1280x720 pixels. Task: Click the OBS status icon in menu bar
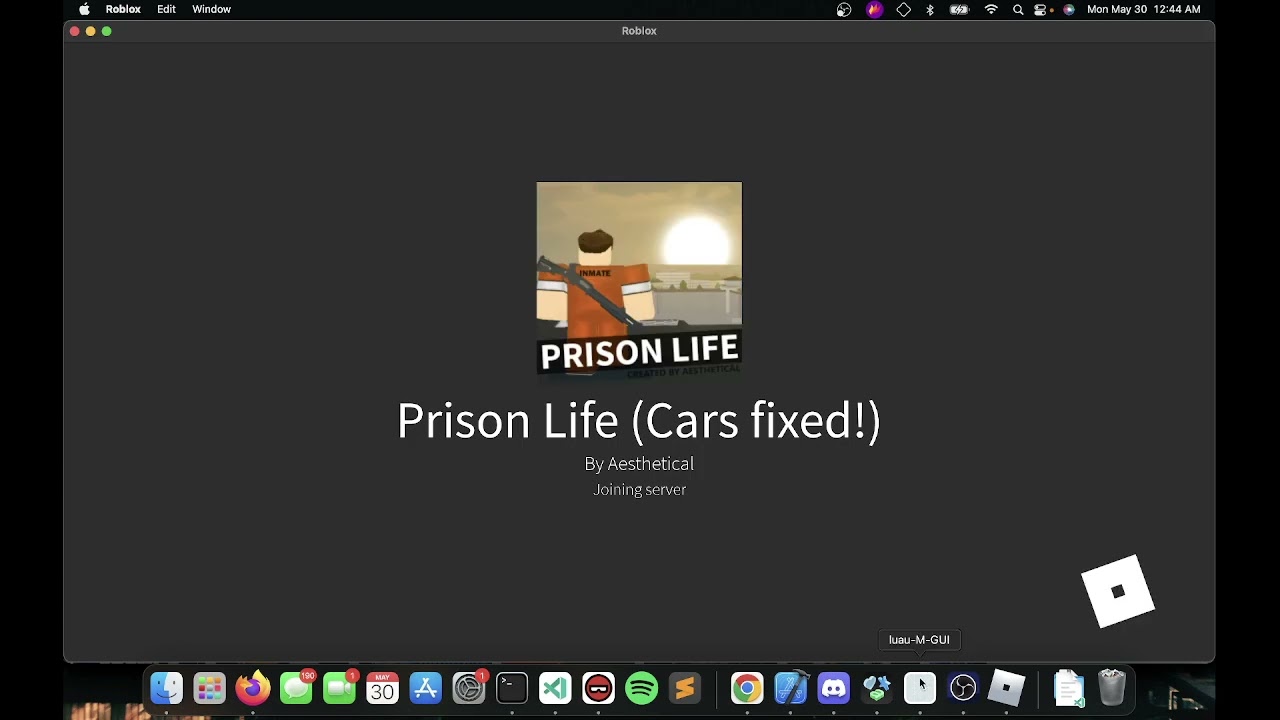(844, 9)
